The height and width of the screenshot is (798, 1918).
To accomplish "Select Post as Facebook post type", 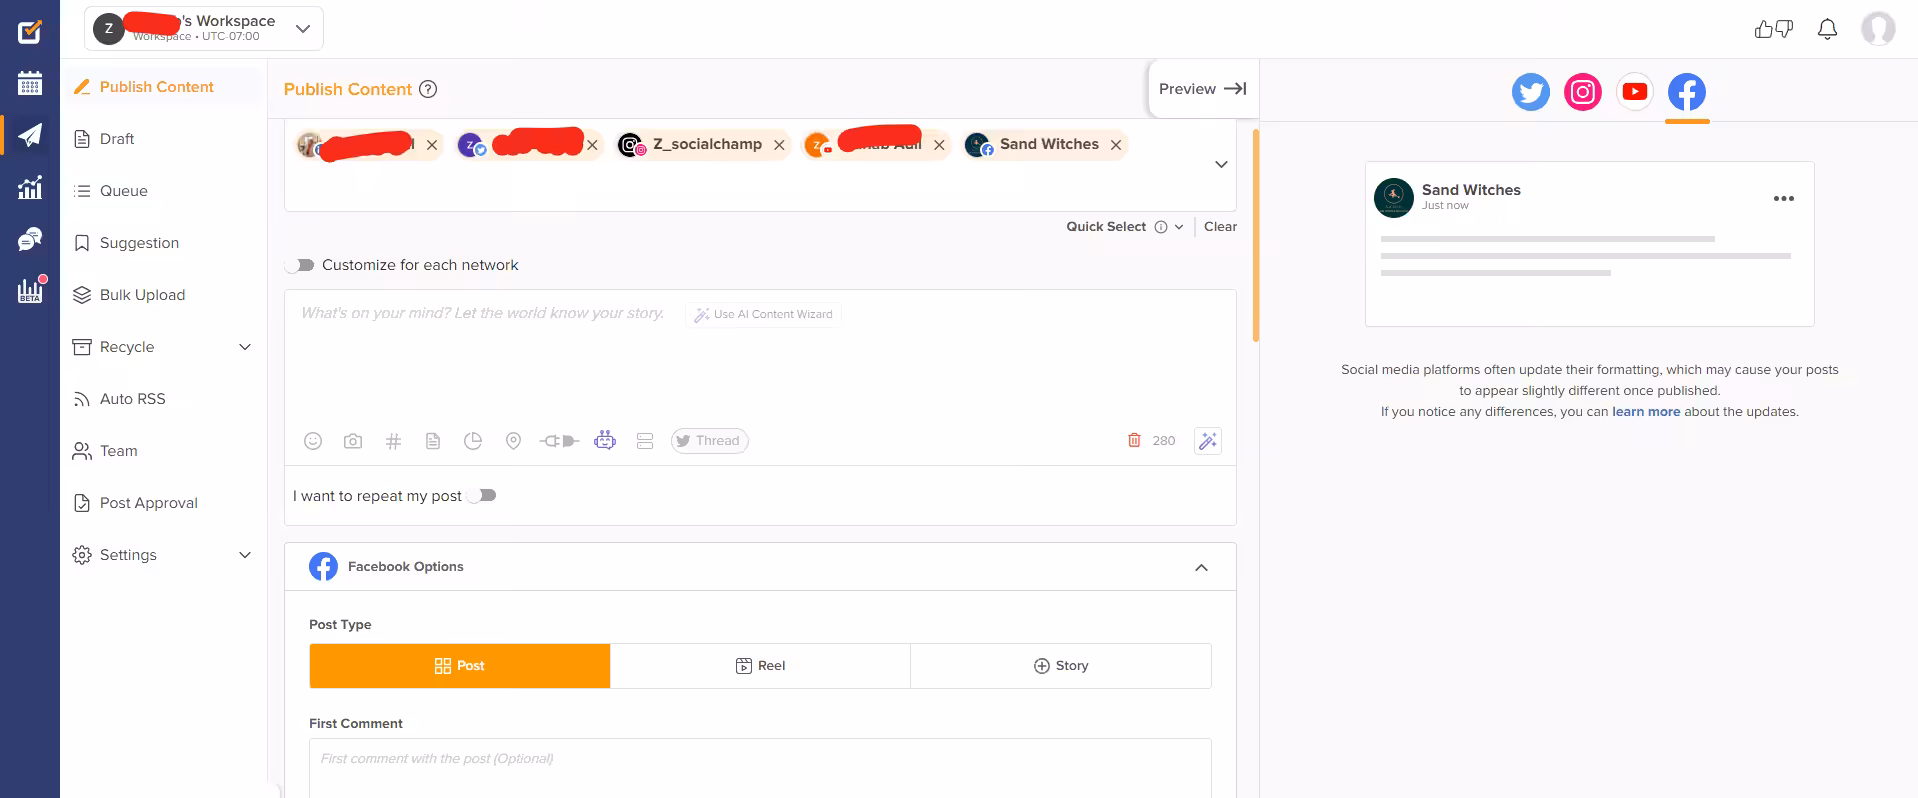I will click(x=460, y=666).
